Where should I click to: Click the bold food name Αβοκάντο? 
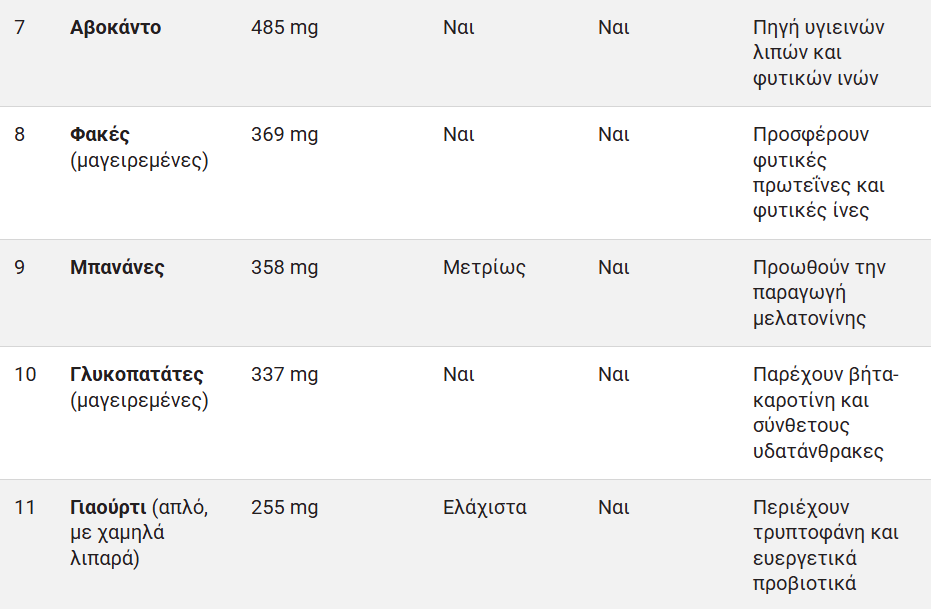tap(115, 28)
